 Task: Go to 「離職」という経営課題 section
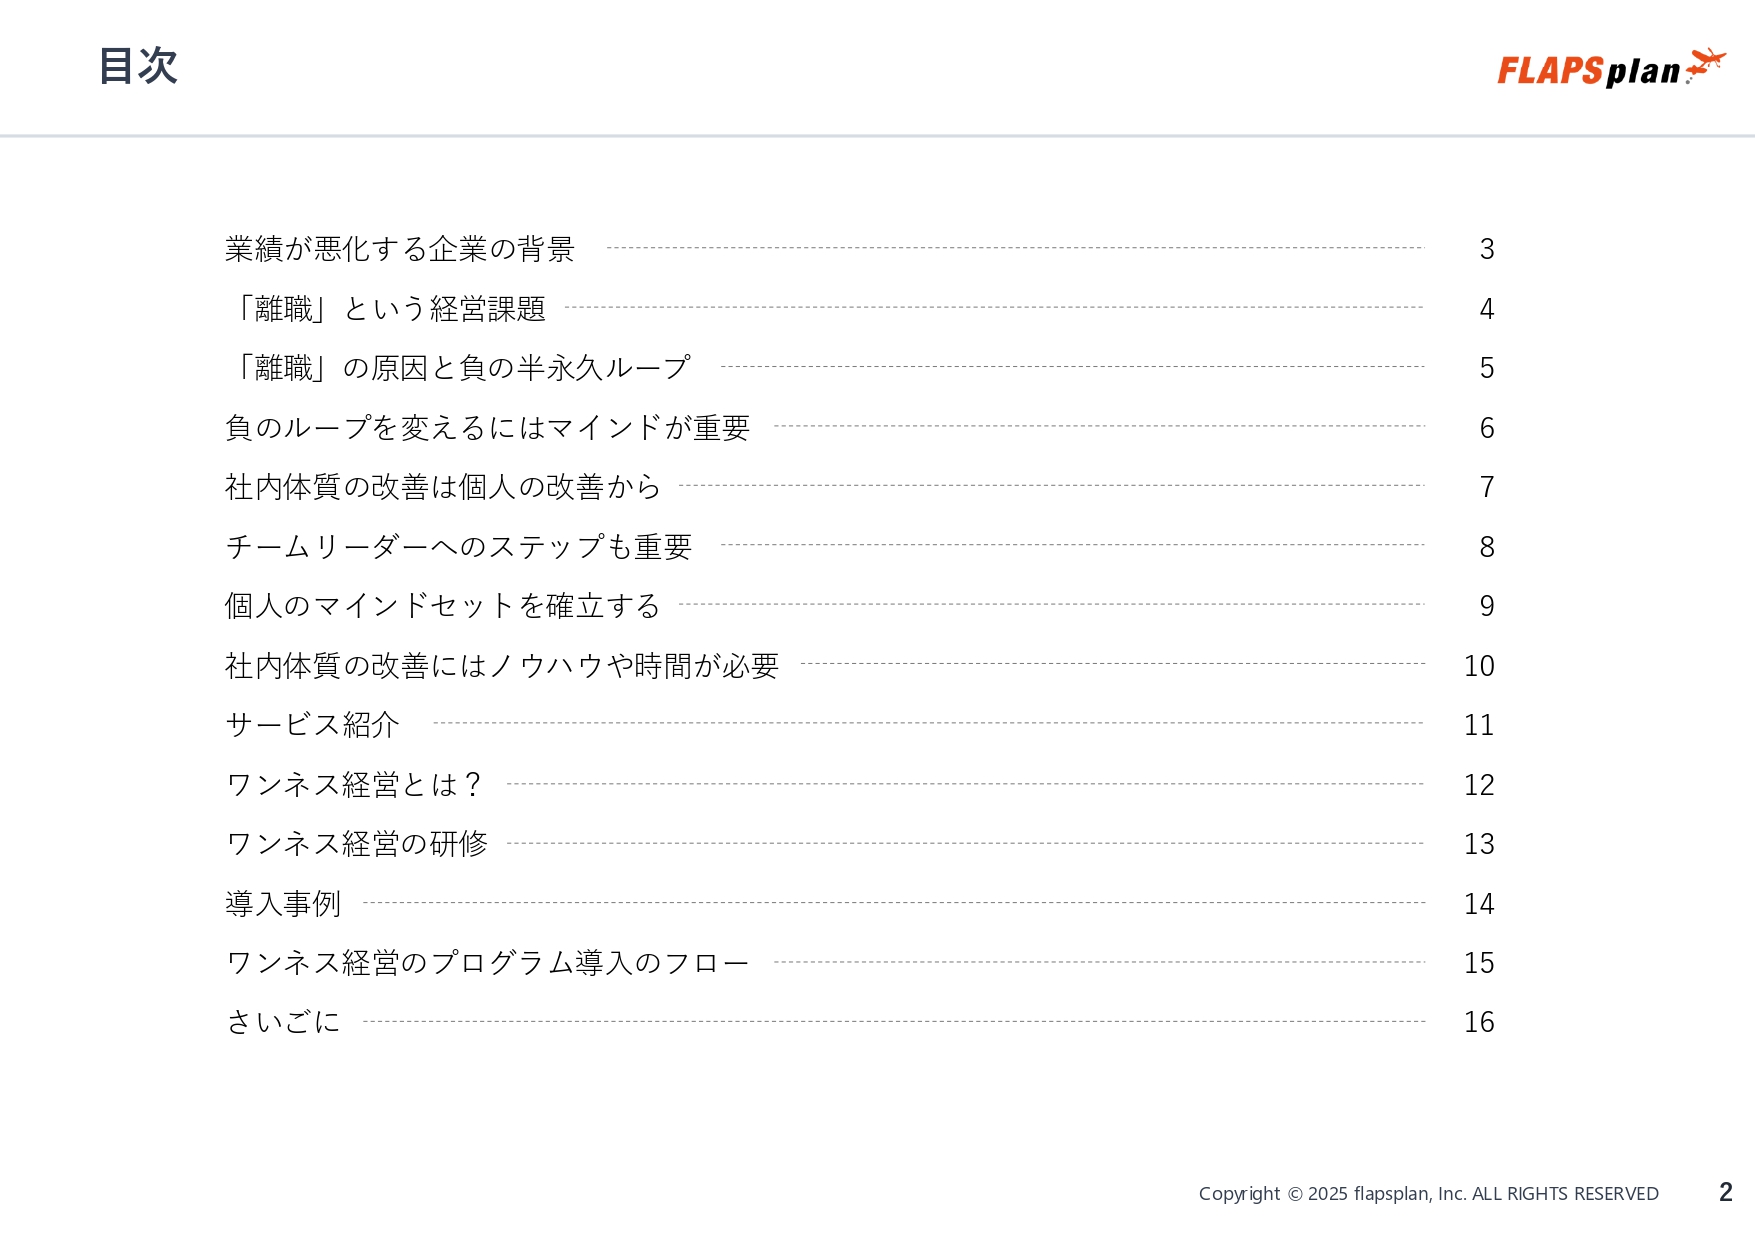[387, 309]
